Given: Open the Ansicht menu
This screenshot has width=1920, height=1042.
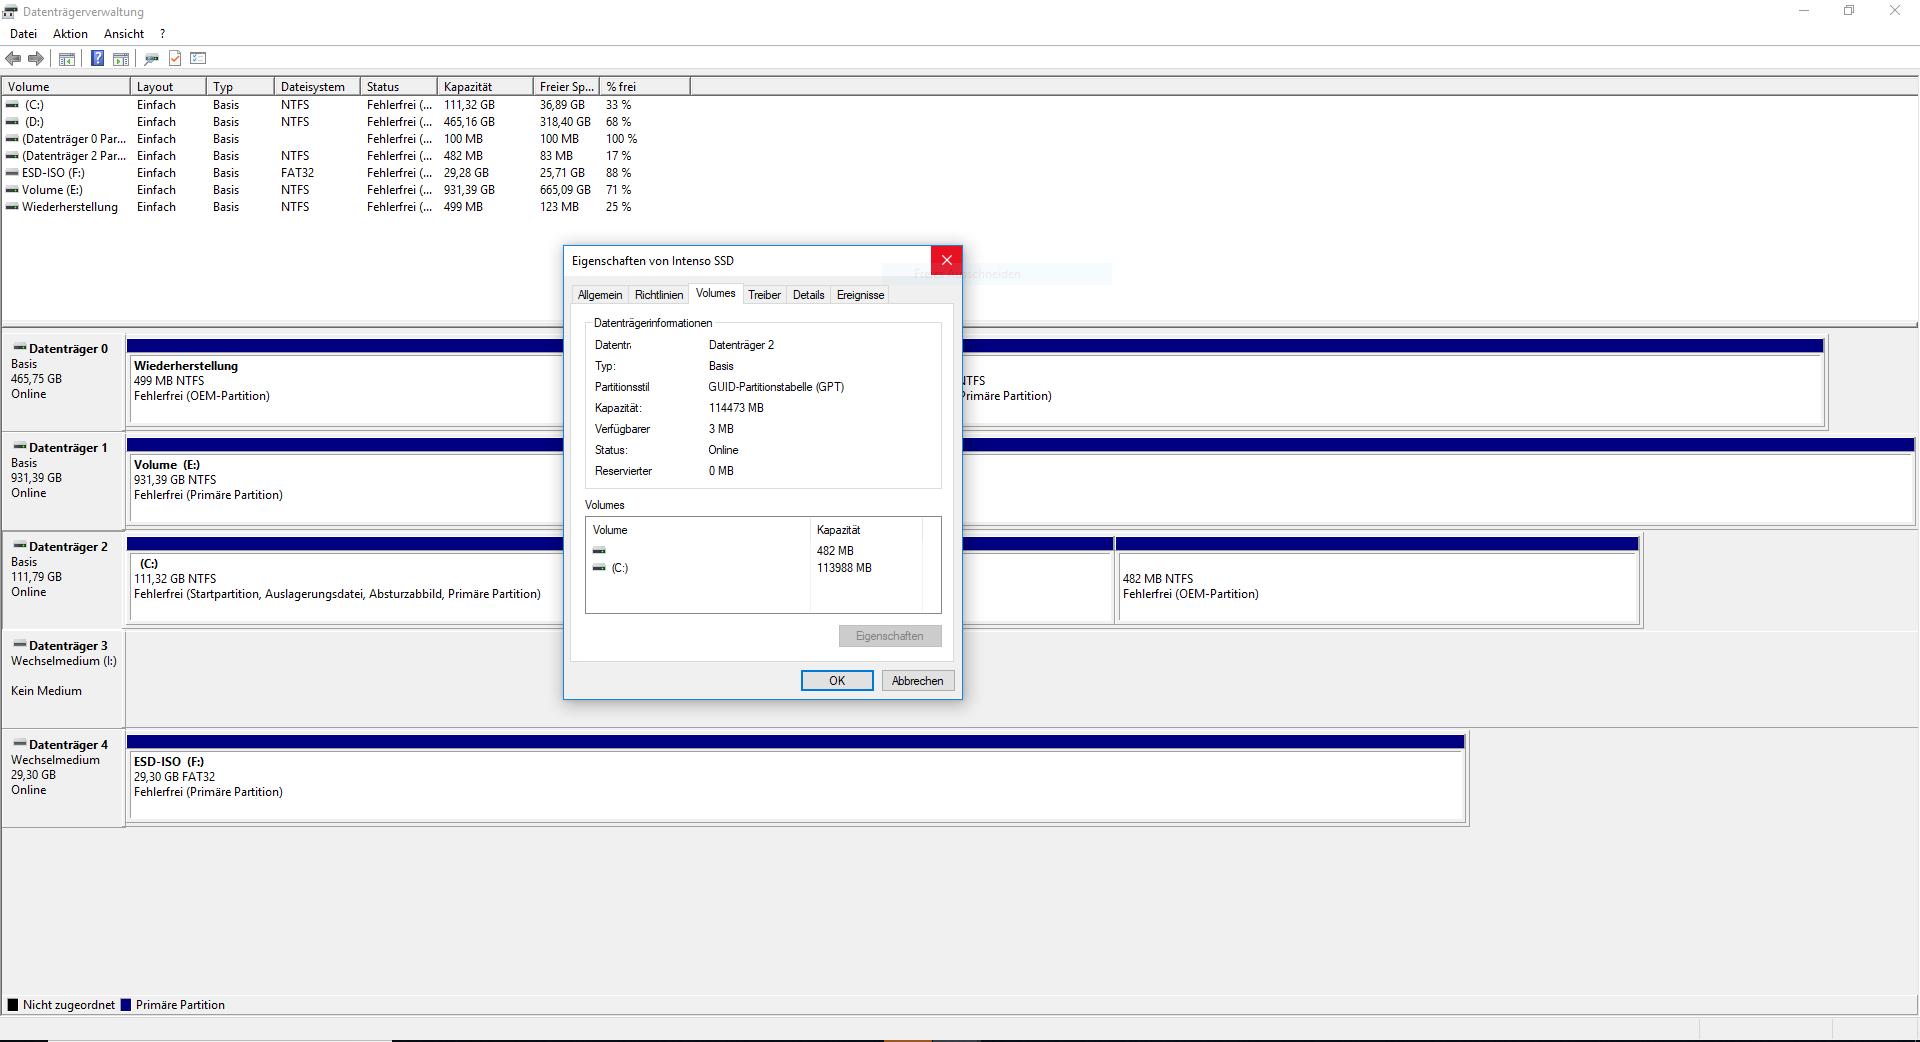Looking at the screenshot, I should [124, 34].
